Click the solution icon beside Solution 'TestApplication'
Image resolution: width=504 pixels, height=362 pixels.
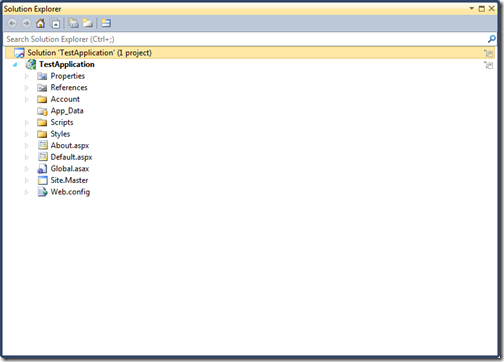[19, 53]
